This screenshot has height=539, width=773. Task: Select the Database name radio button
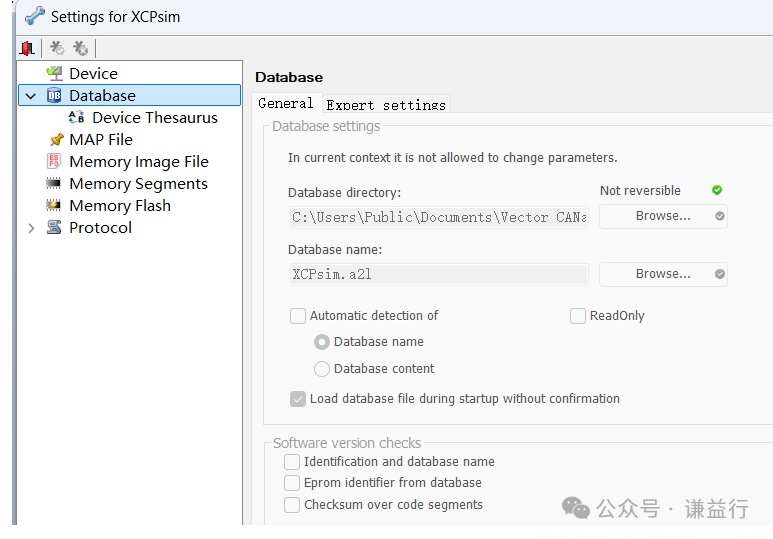(x=322, y=342)
